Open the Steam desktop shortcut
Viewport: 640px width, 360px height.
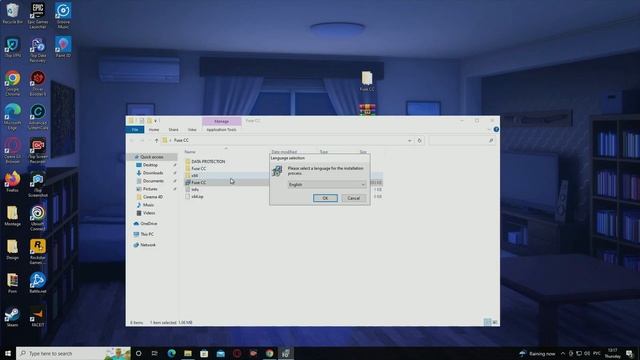pos(12,317)
